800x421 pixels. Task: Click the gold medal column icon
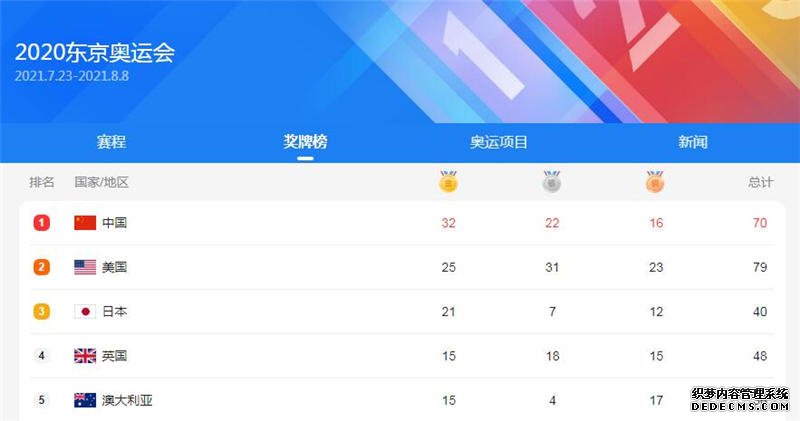(x=448, y=182)
